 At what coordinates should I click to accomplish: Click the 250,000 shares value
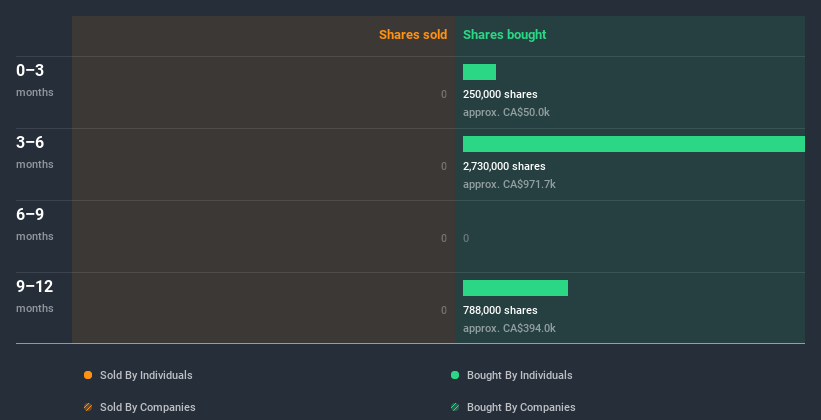click(x=500, y=94)
